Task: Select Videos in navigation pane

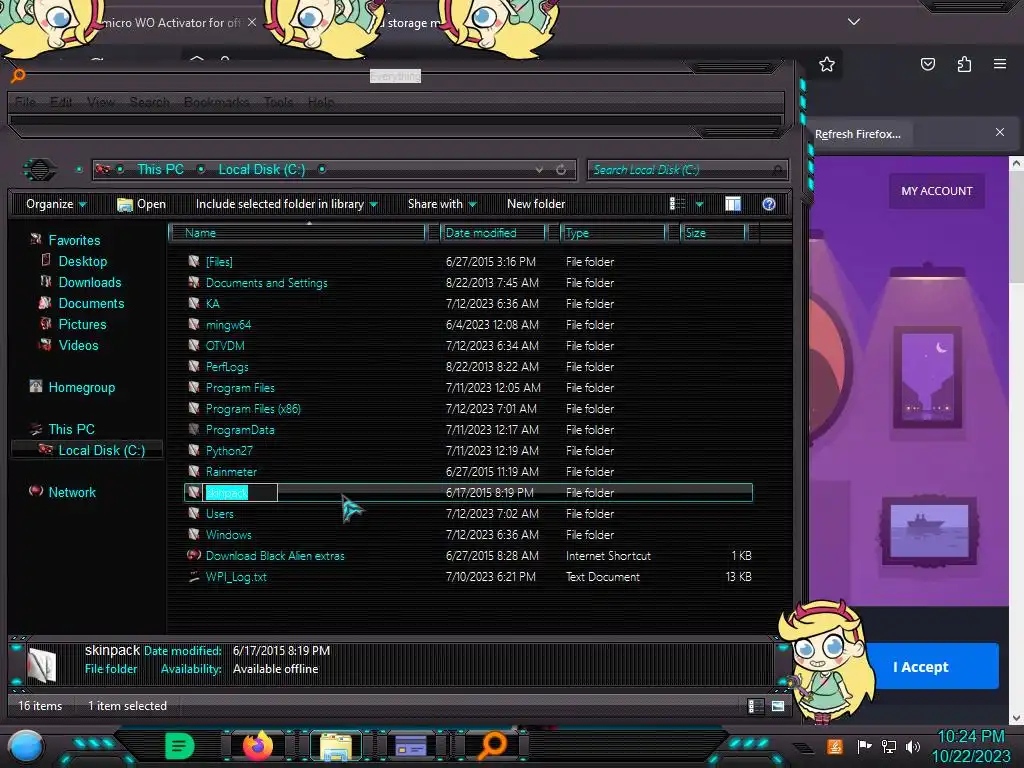Action: 78,345
